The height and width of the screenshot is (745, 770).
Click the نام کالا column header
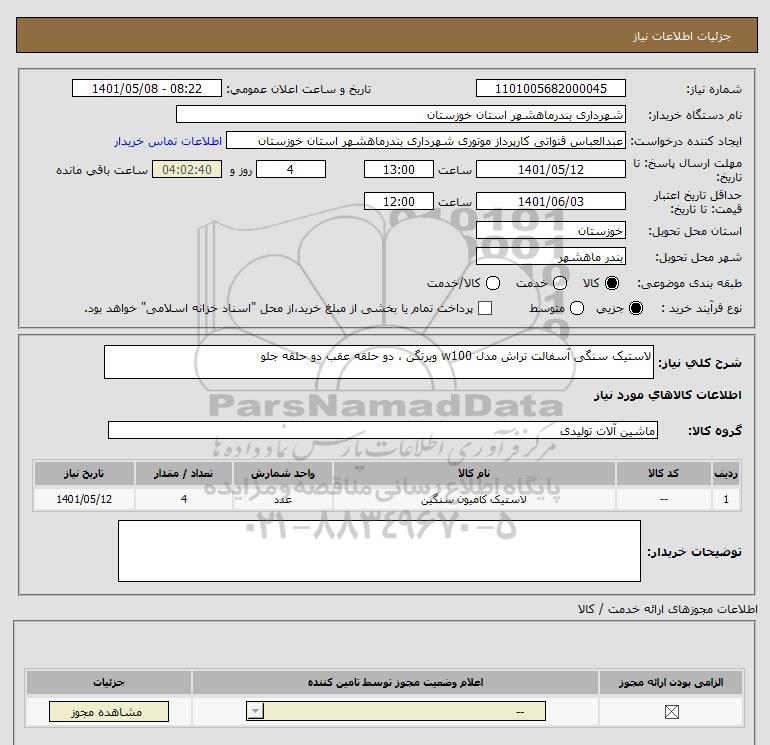point(473,473)
